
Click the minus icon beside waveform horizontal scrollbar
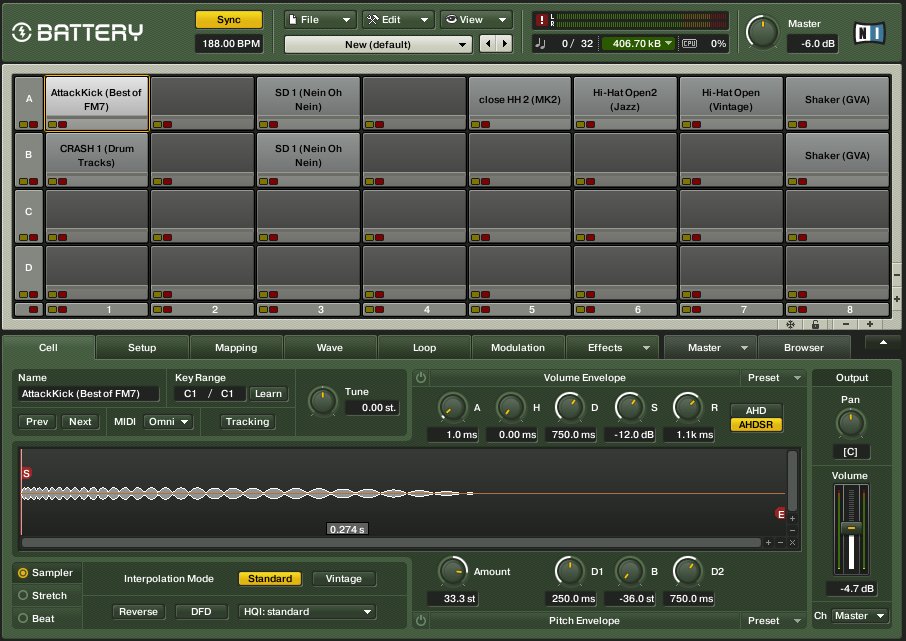click(x=781, y=543)
